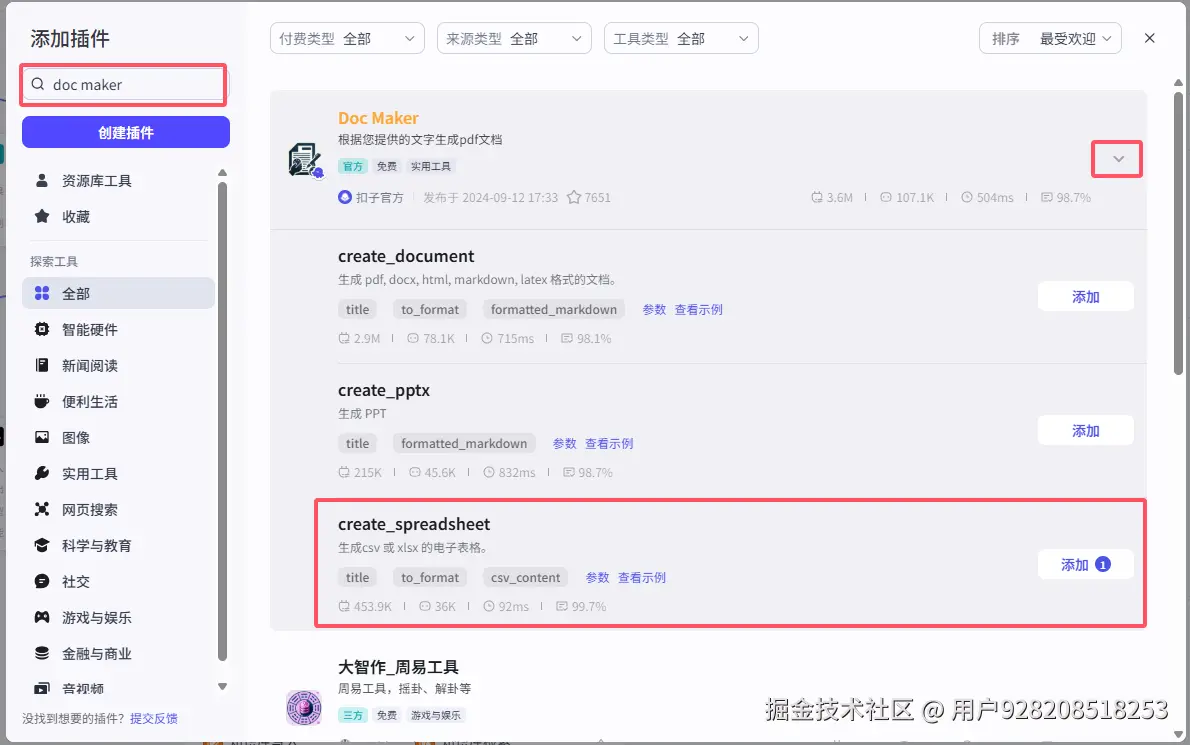Click the 收藏 star icon

coord(42,216)
